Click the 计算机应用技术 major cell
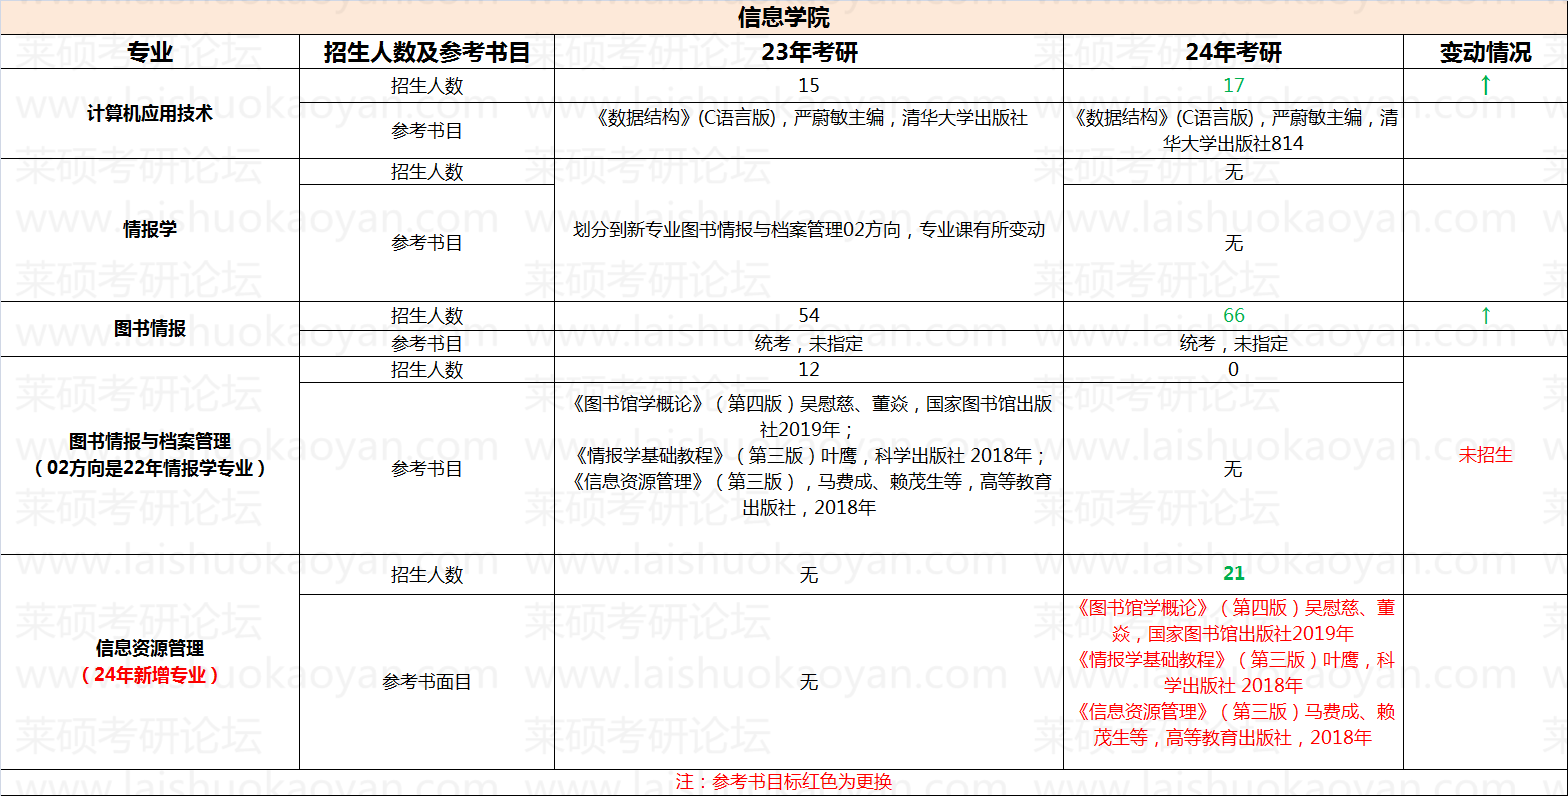The image size is (1568, 796). point(150,114)
